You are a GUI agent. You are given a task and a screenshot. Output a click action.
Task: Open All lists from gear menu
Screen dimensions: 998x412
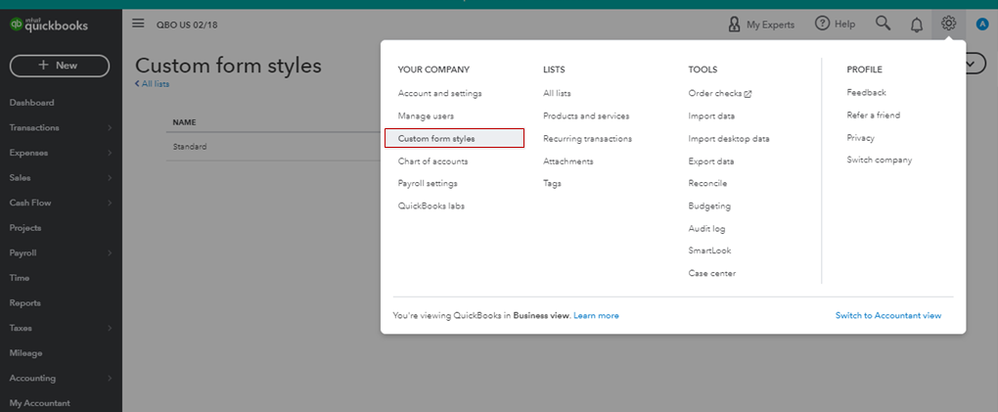click(x=557, y=93)
